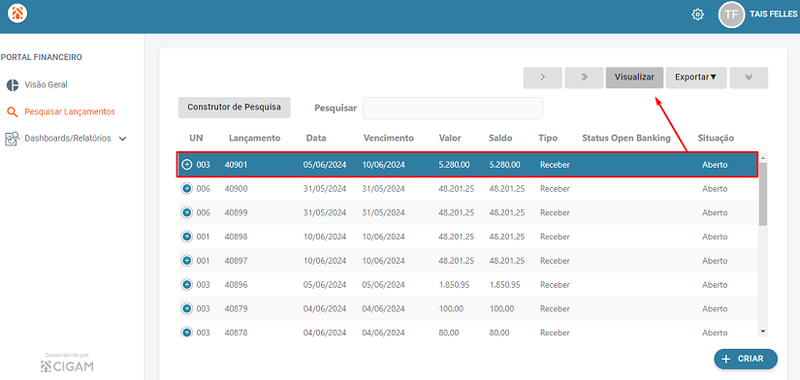Click vencimento 10/06/2024 in row 40901
The image size is (800, 380).
pos(383,165)
